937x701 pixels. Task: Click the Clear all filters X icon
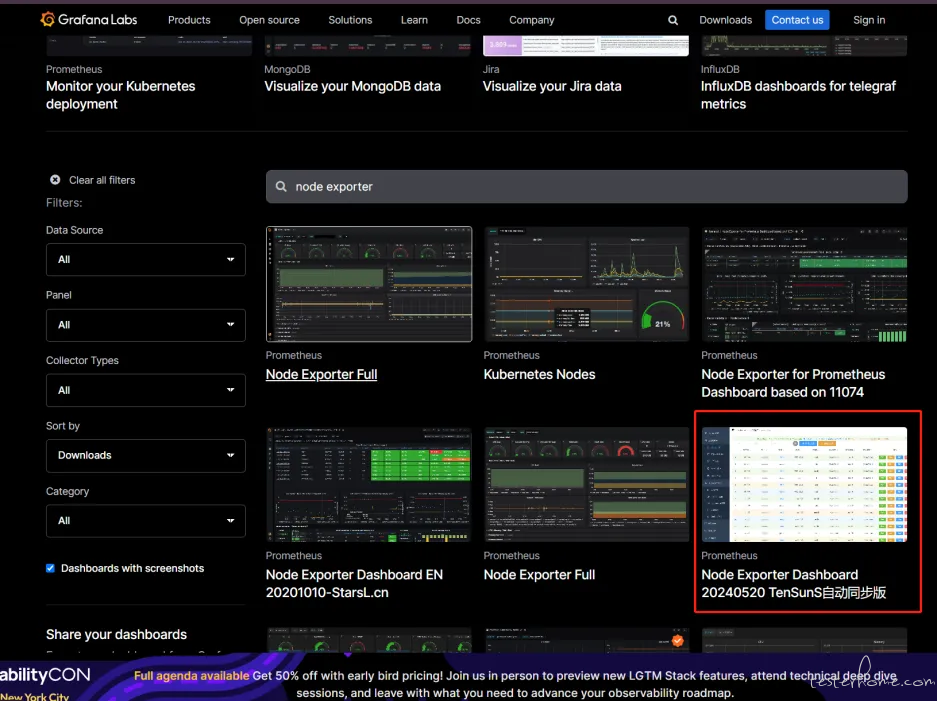(x=55, y=180)
